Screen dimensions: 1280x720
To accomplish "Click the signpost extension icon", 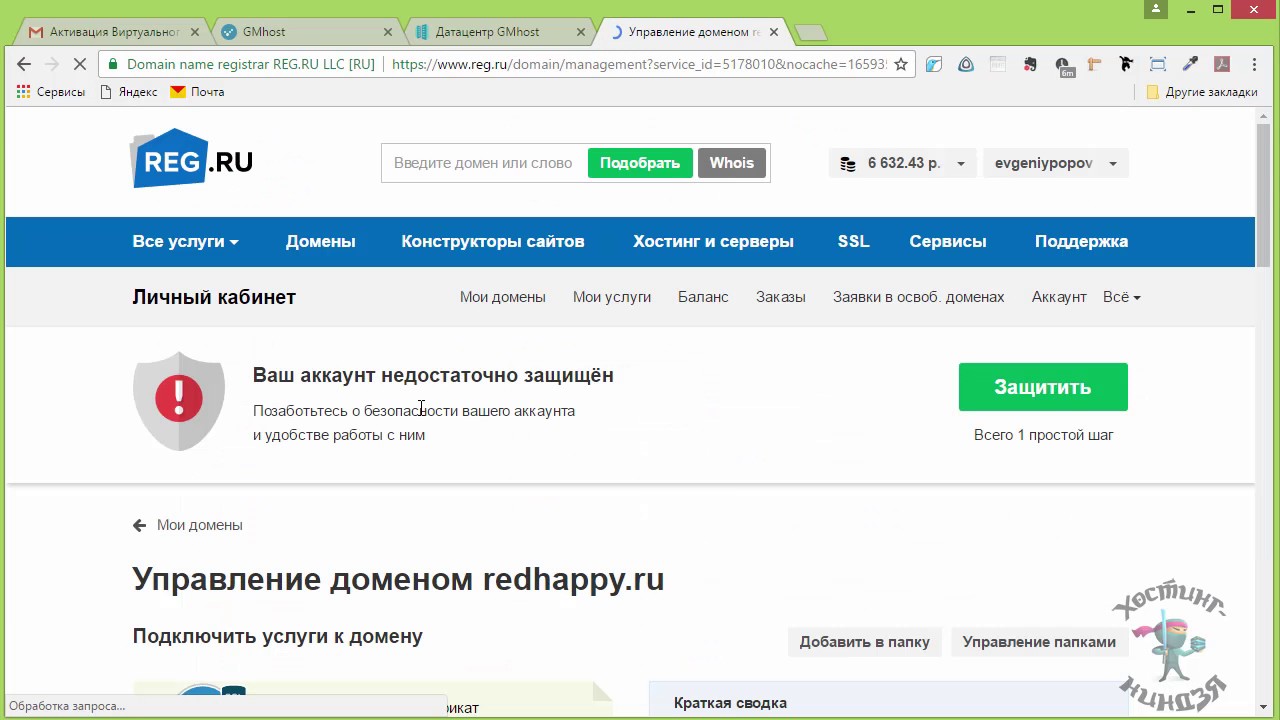I will click(1094, 64).
